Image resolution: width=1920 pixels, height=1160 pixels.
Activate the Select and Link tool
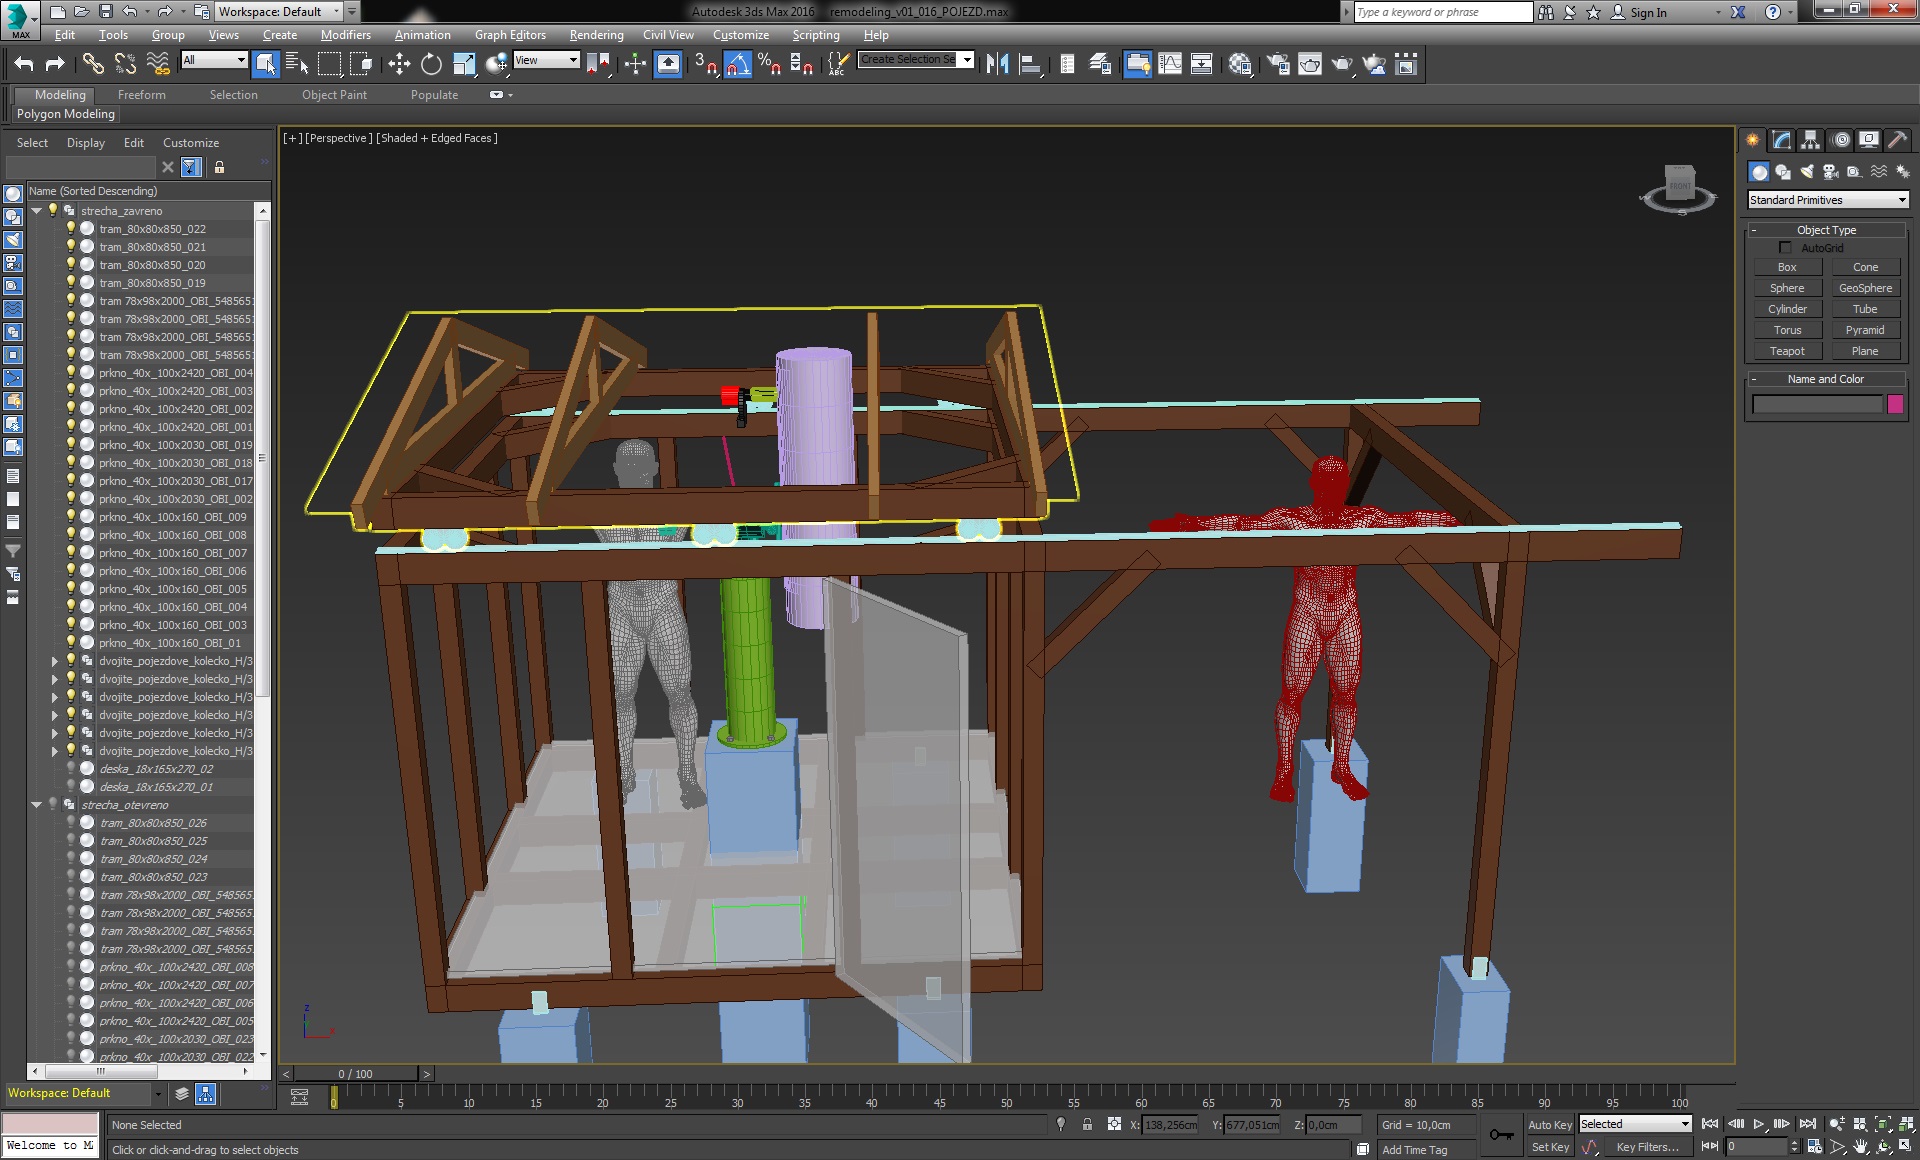pyautogui.click(x=93, y=64)
